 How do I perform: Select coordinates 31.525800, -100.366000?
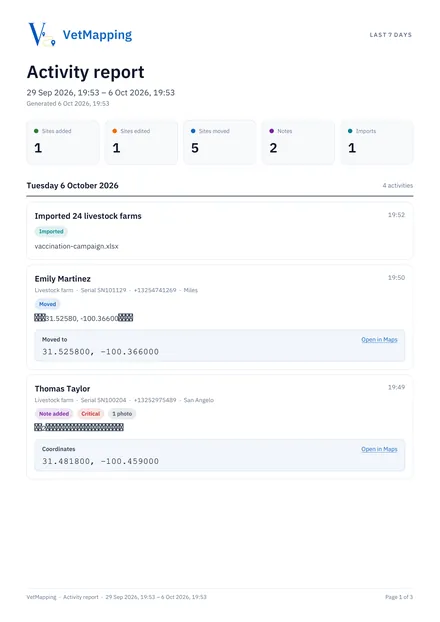coord(100,352)
